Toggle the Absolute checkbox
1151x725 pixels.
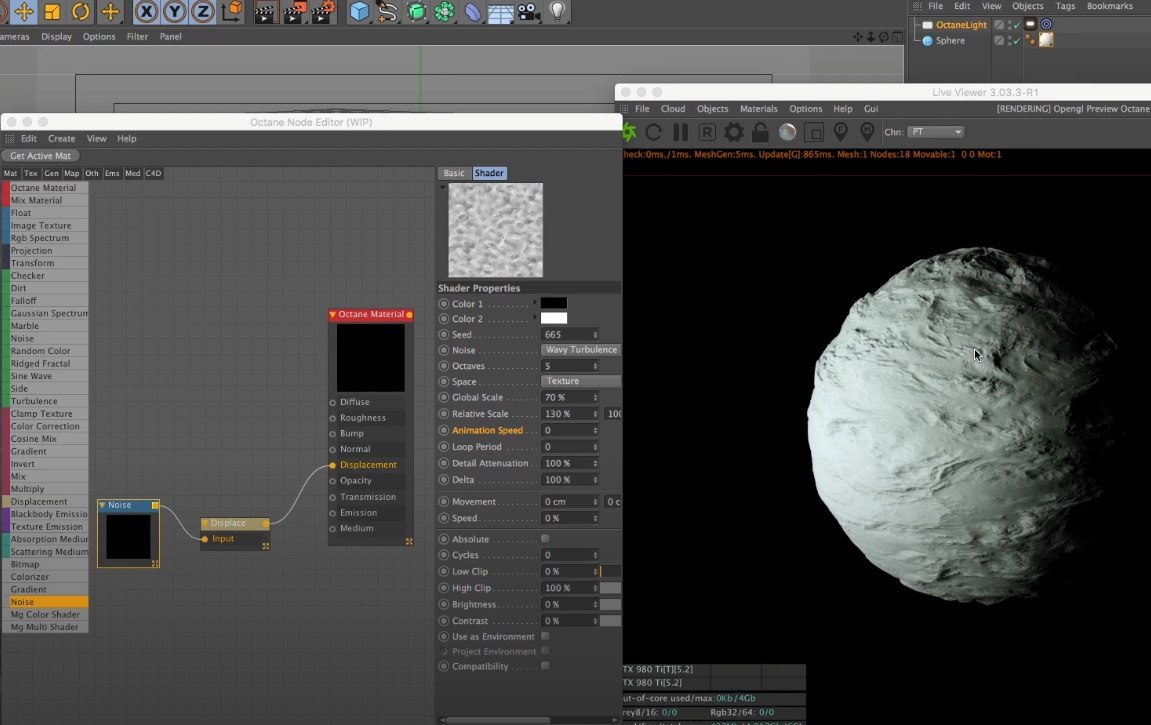(545, 539)
